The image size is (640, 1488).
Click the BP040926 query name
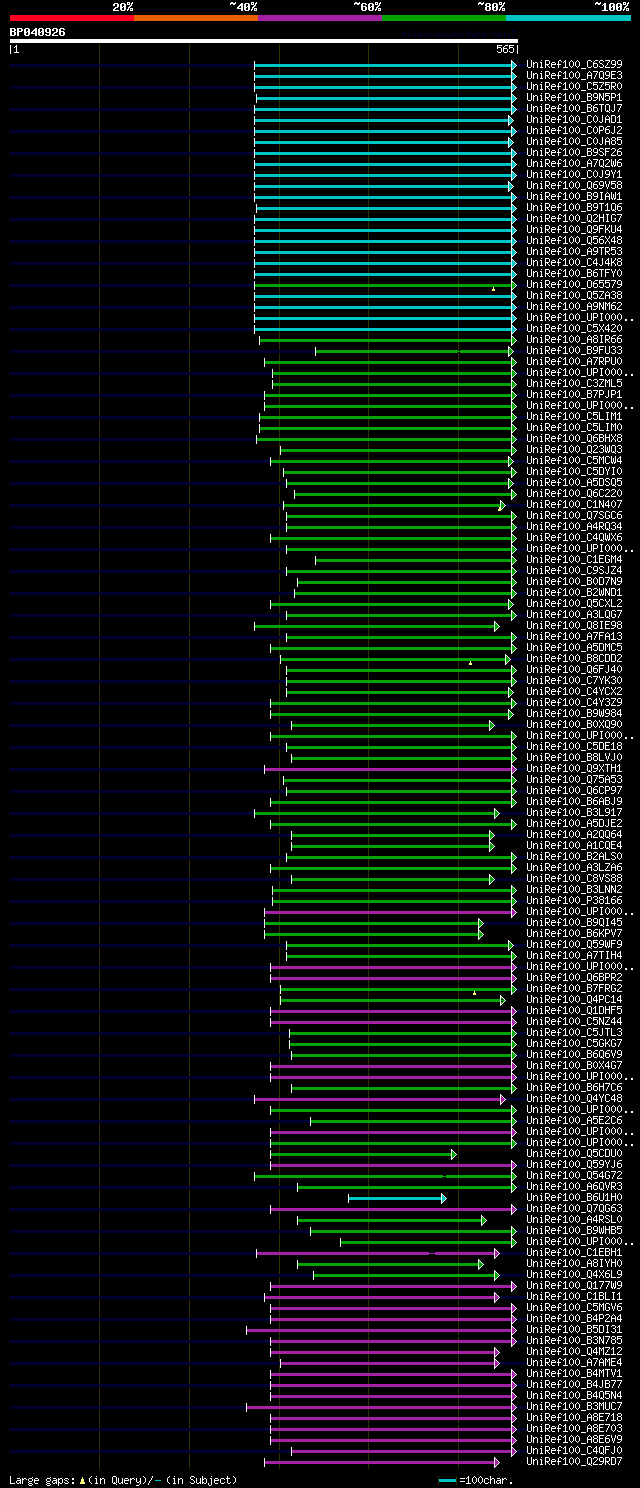click(38, 32)
